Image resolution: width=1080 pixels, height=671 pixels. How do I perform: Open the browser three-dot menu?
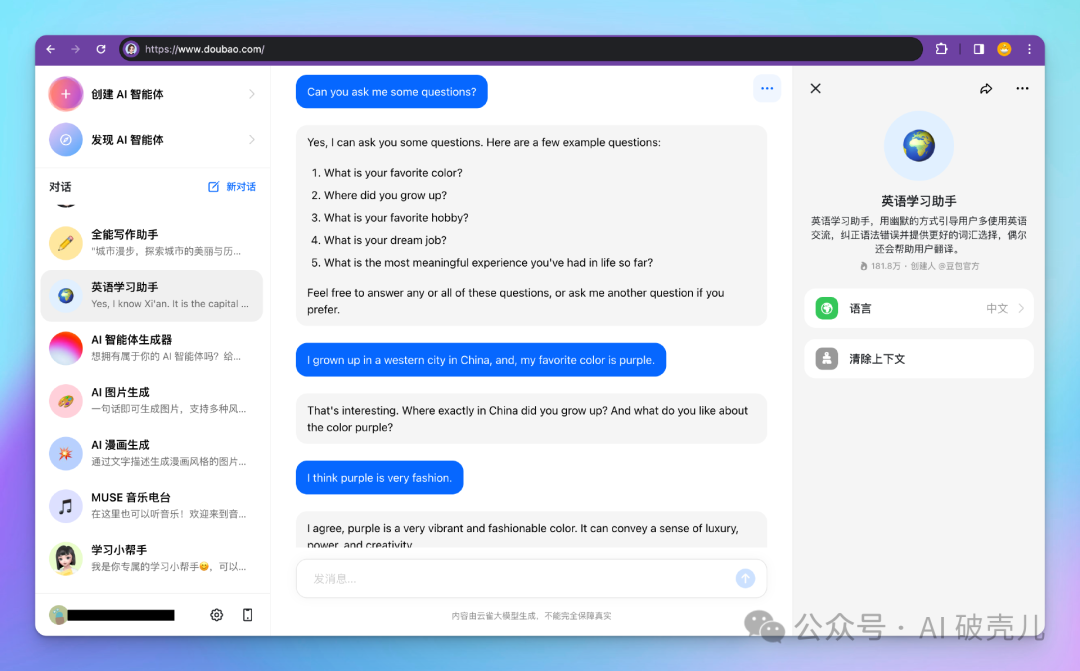pos(1030,49)
